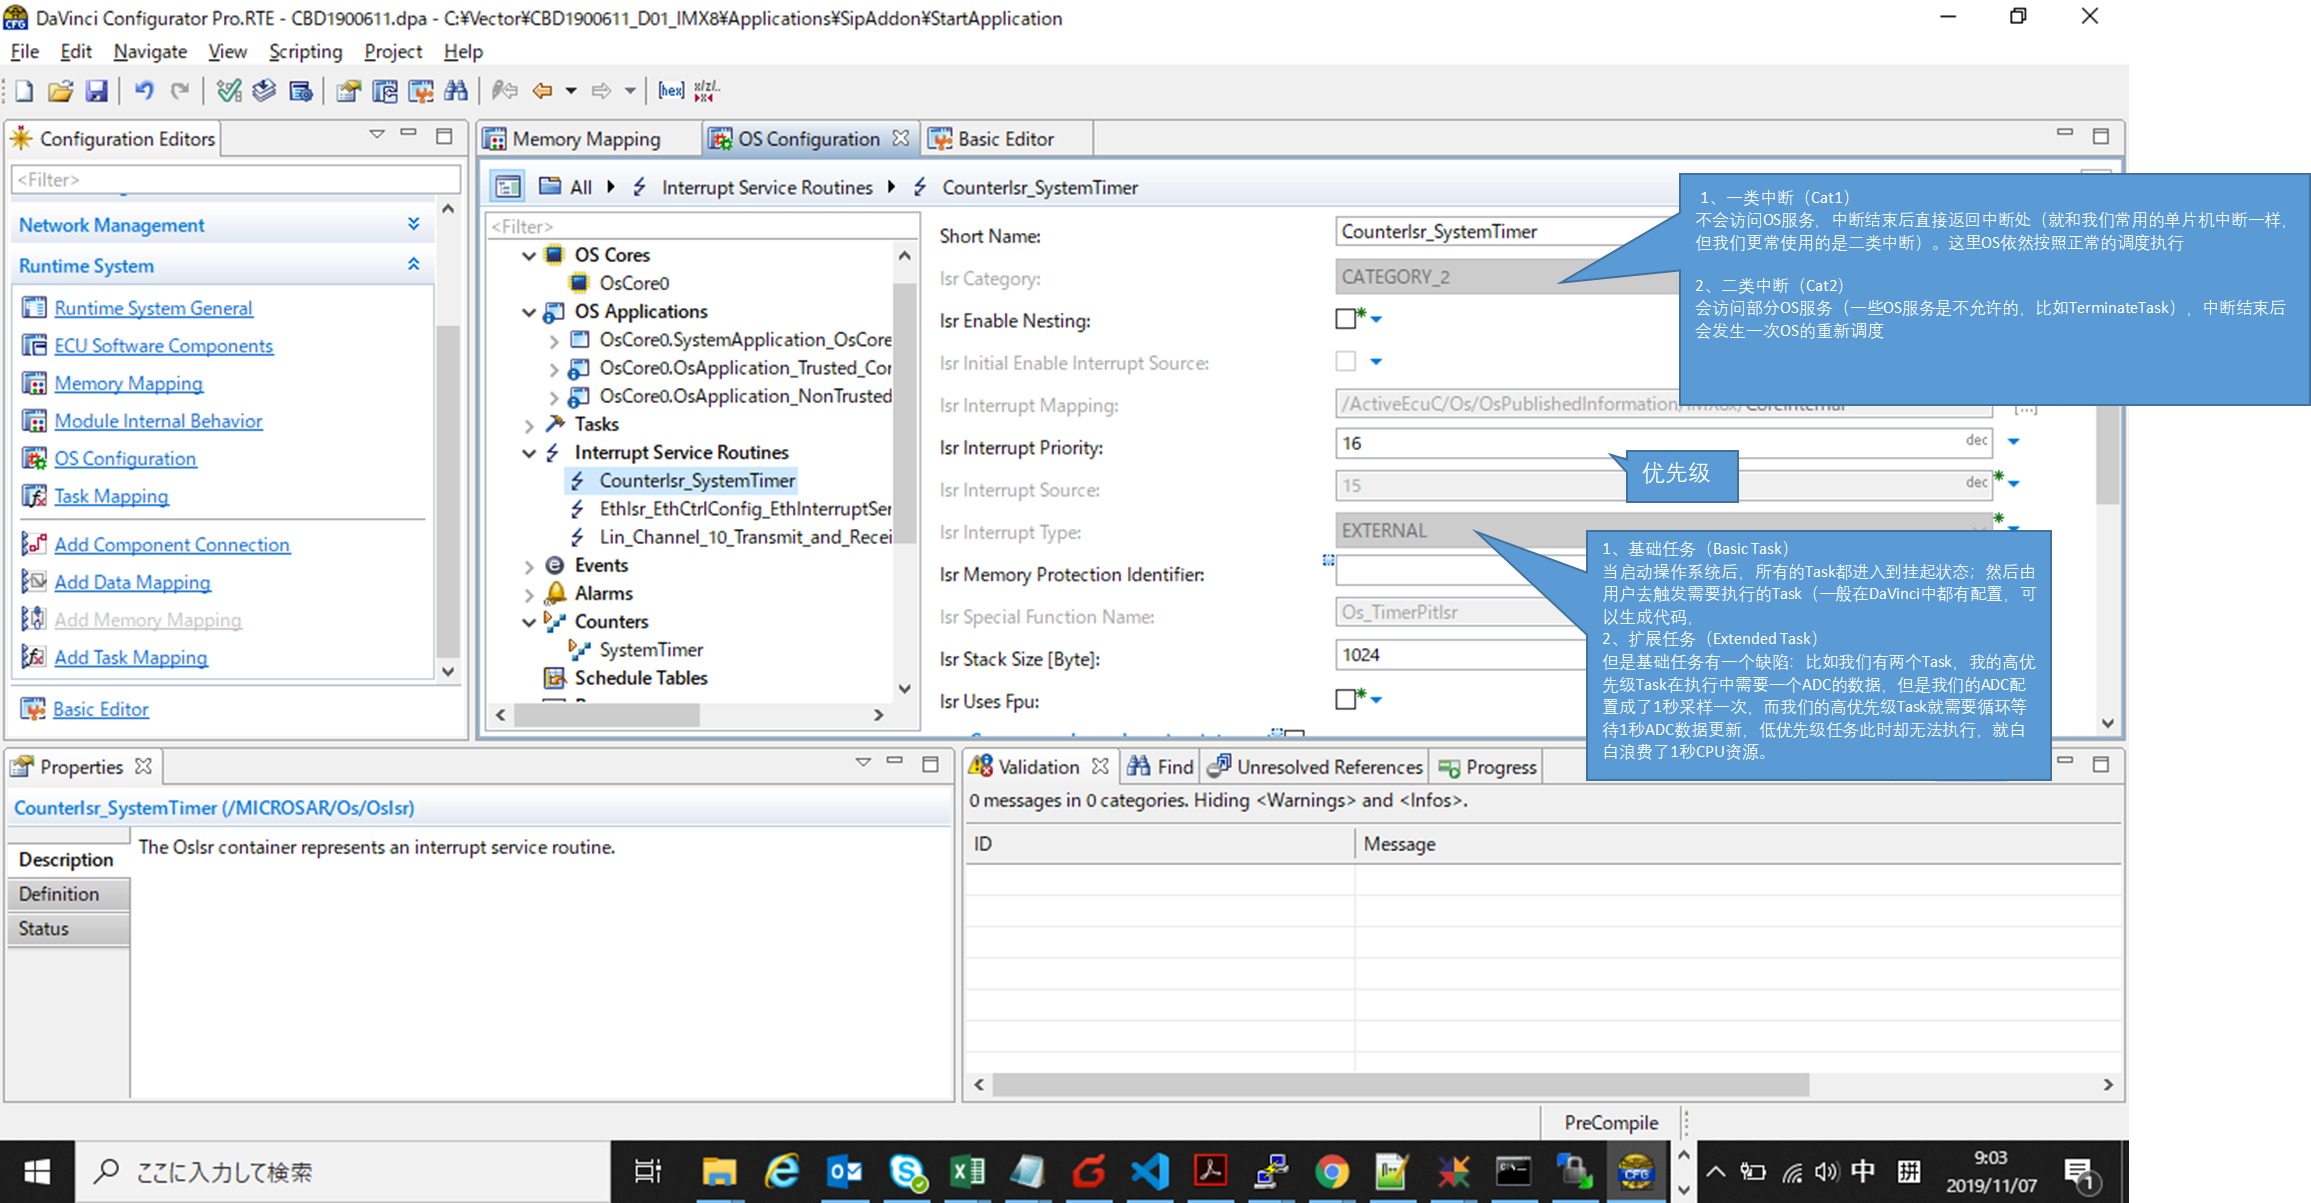Switch to the Memory Mapping tab
Viewport: 2311px width, 1203px height.
pos(585,139)
